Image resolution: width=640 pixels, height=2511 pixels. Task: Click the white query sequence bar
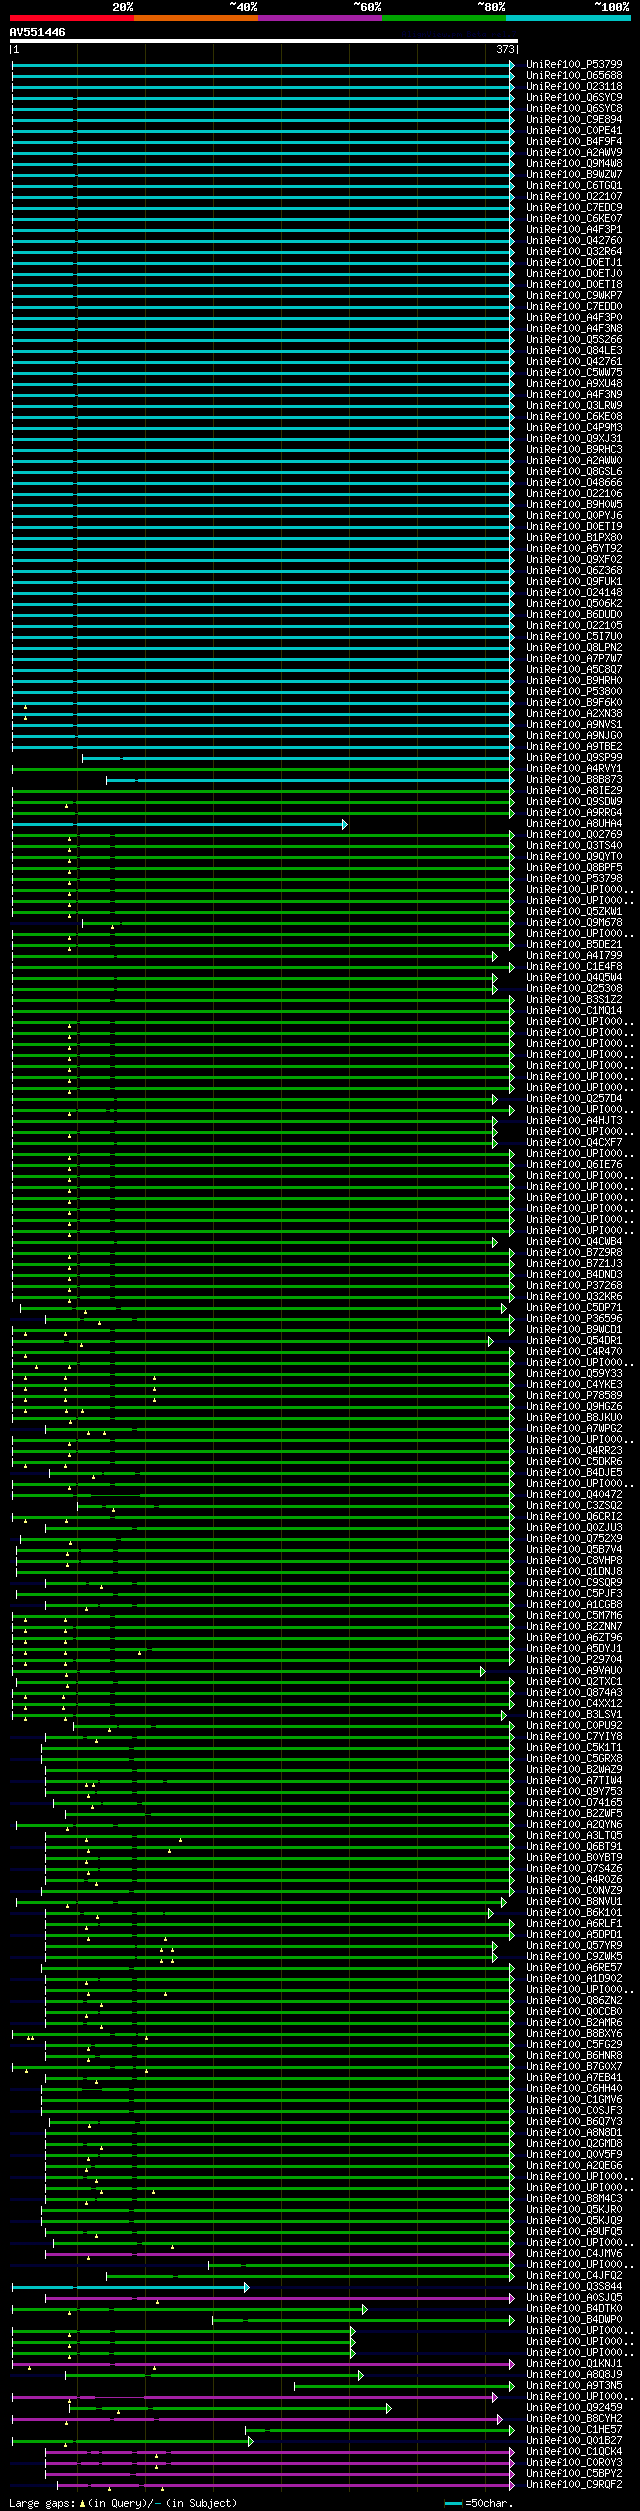tap(264, 41)
